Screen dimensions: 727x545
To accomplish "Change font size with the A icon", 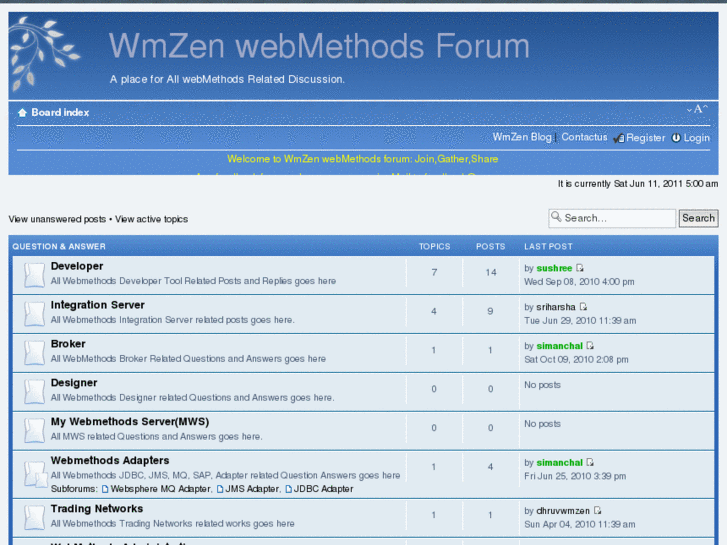I will pos(697,109).
